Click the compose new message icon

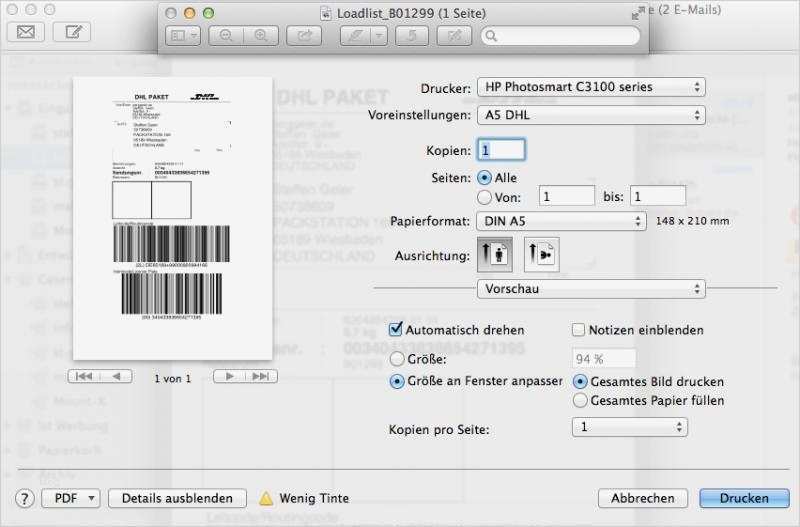point(72,32)
